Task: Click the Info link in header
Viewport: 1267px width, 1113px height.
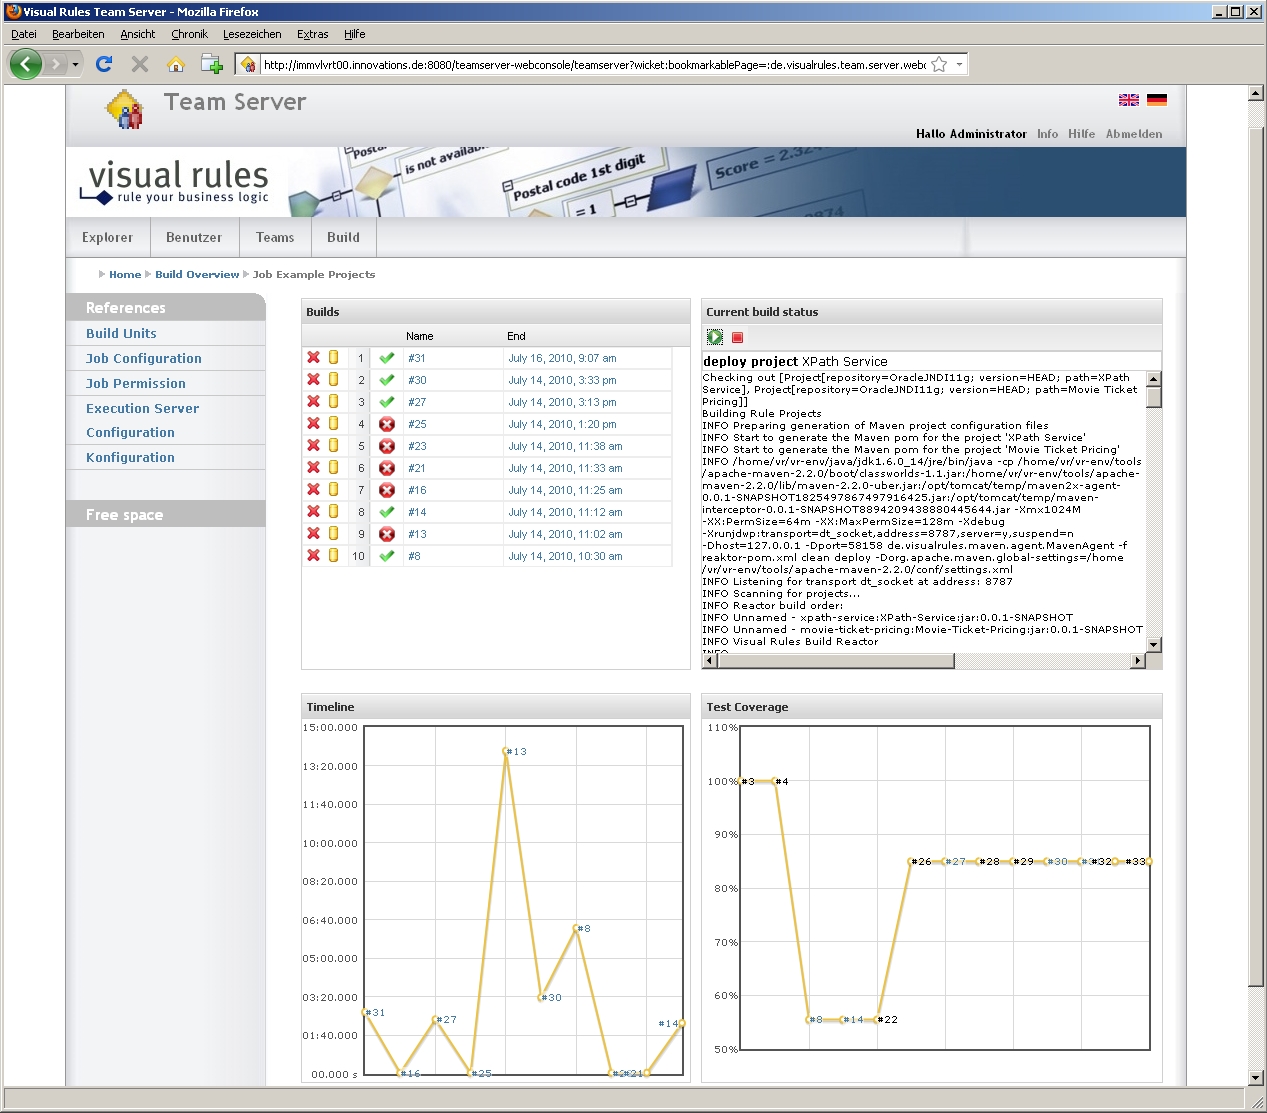Action: point(1047,134)
